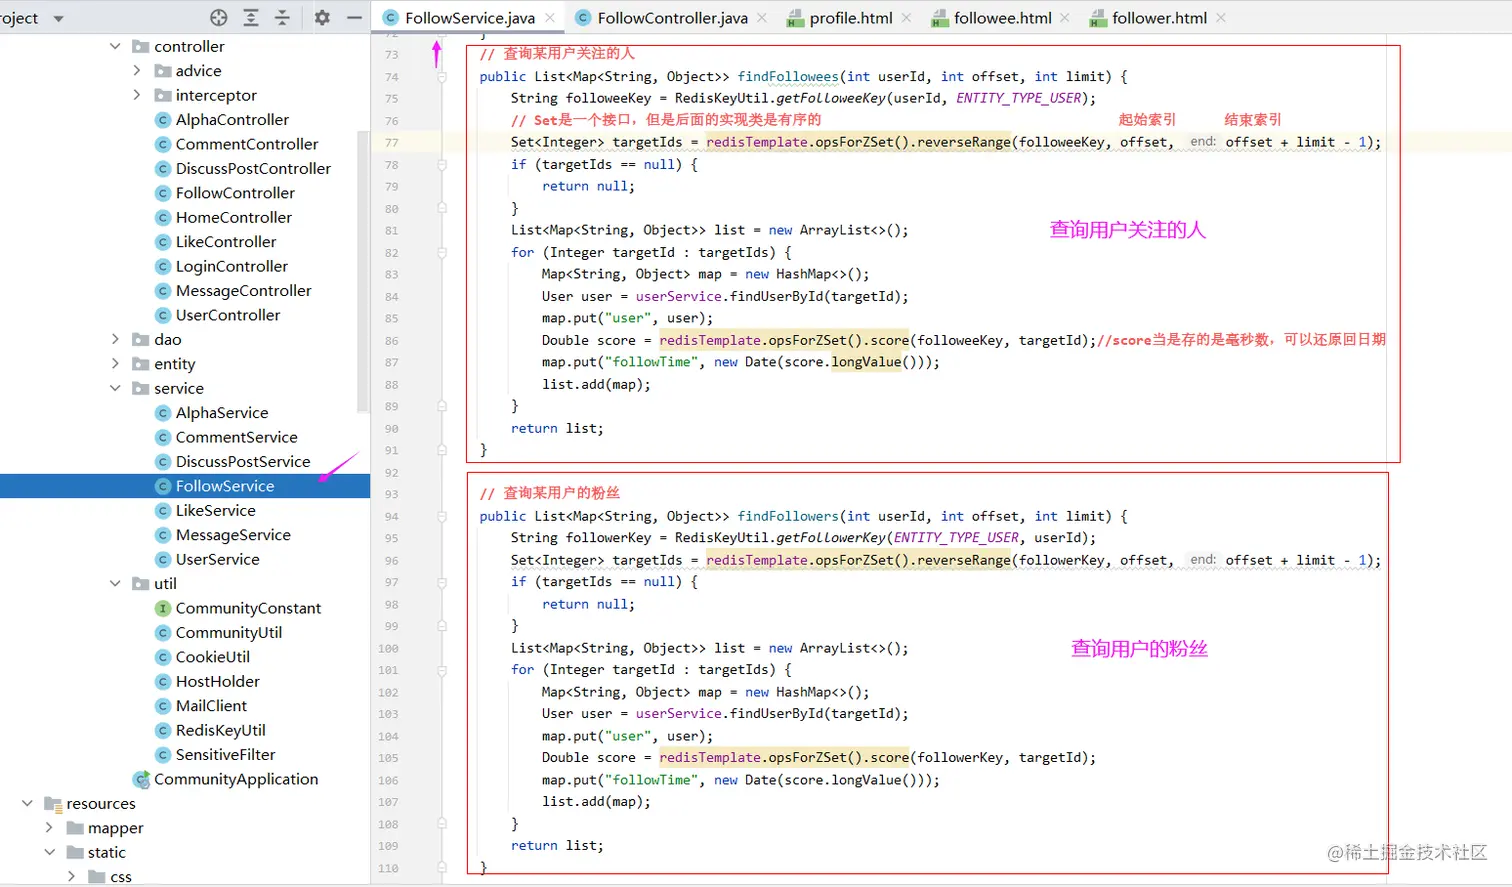Switch to FollowService.java tab
Screen dimensions: 1512x887
(470, 18)
